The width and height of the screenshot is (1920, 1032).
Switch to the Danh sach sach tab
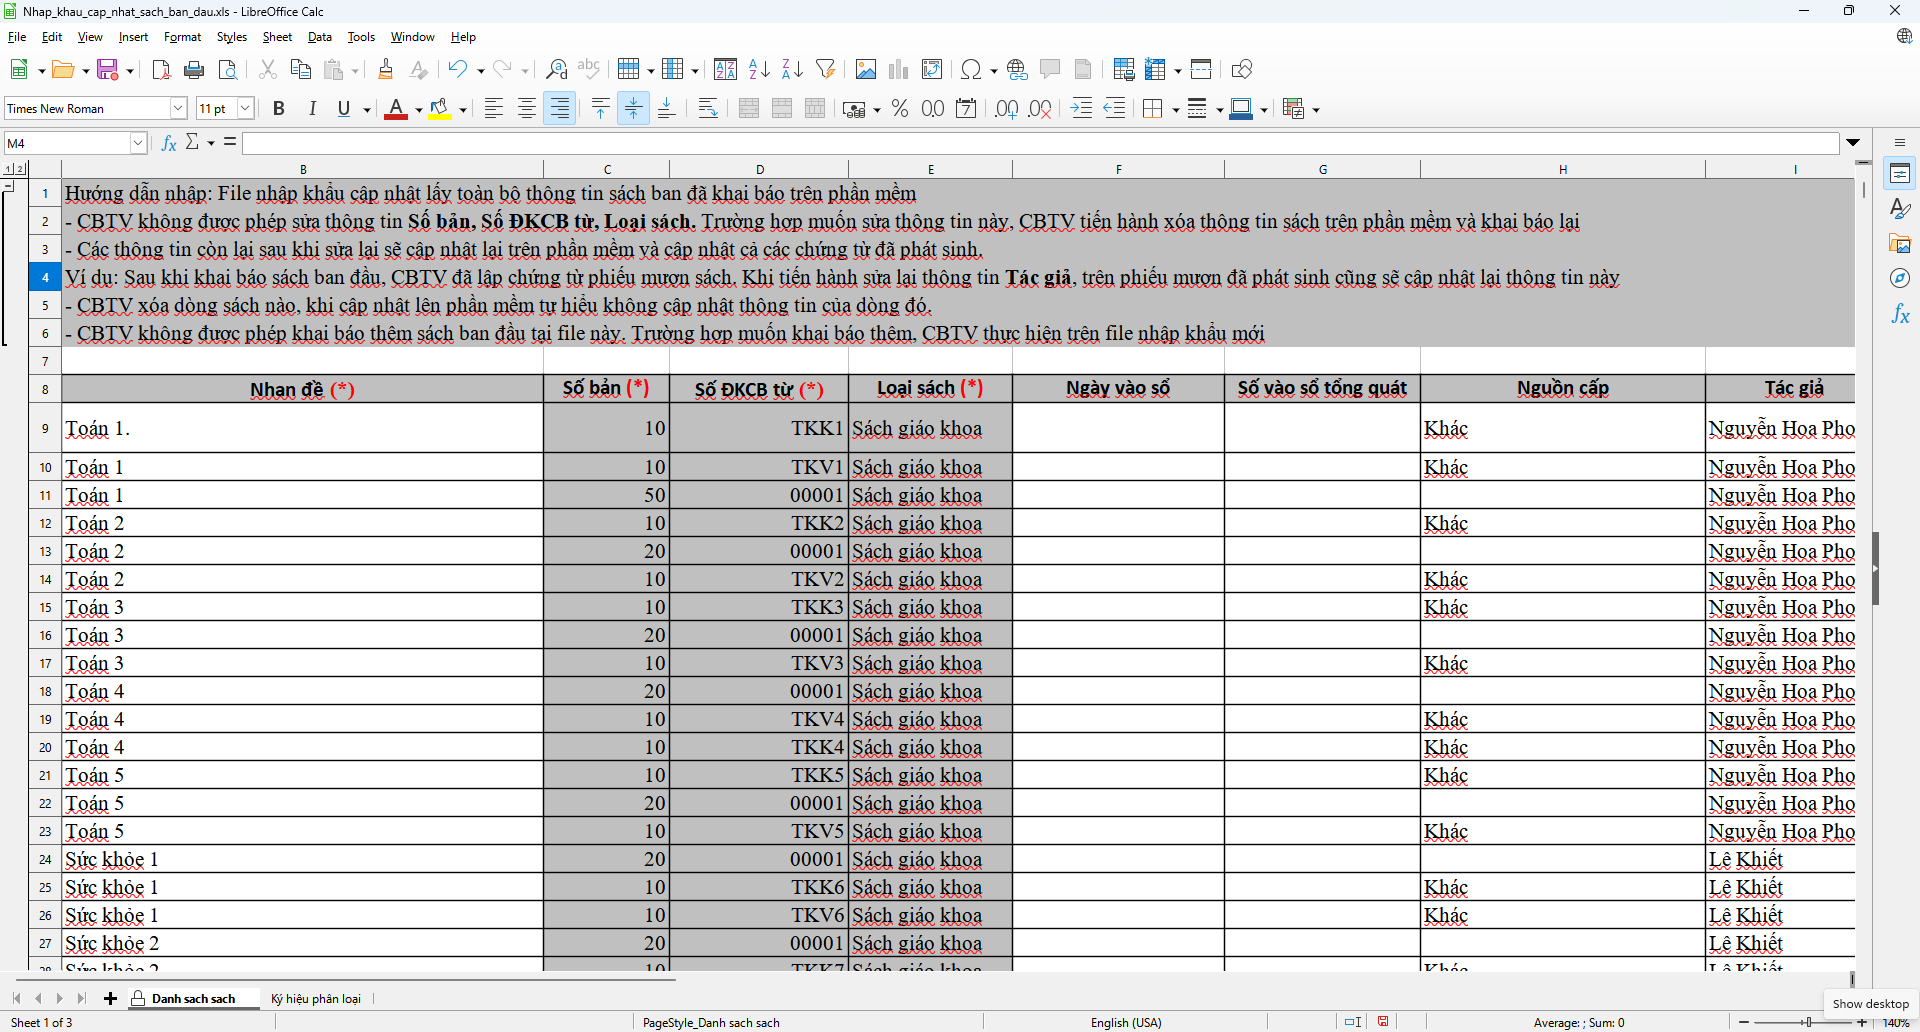tap(194, 998)
